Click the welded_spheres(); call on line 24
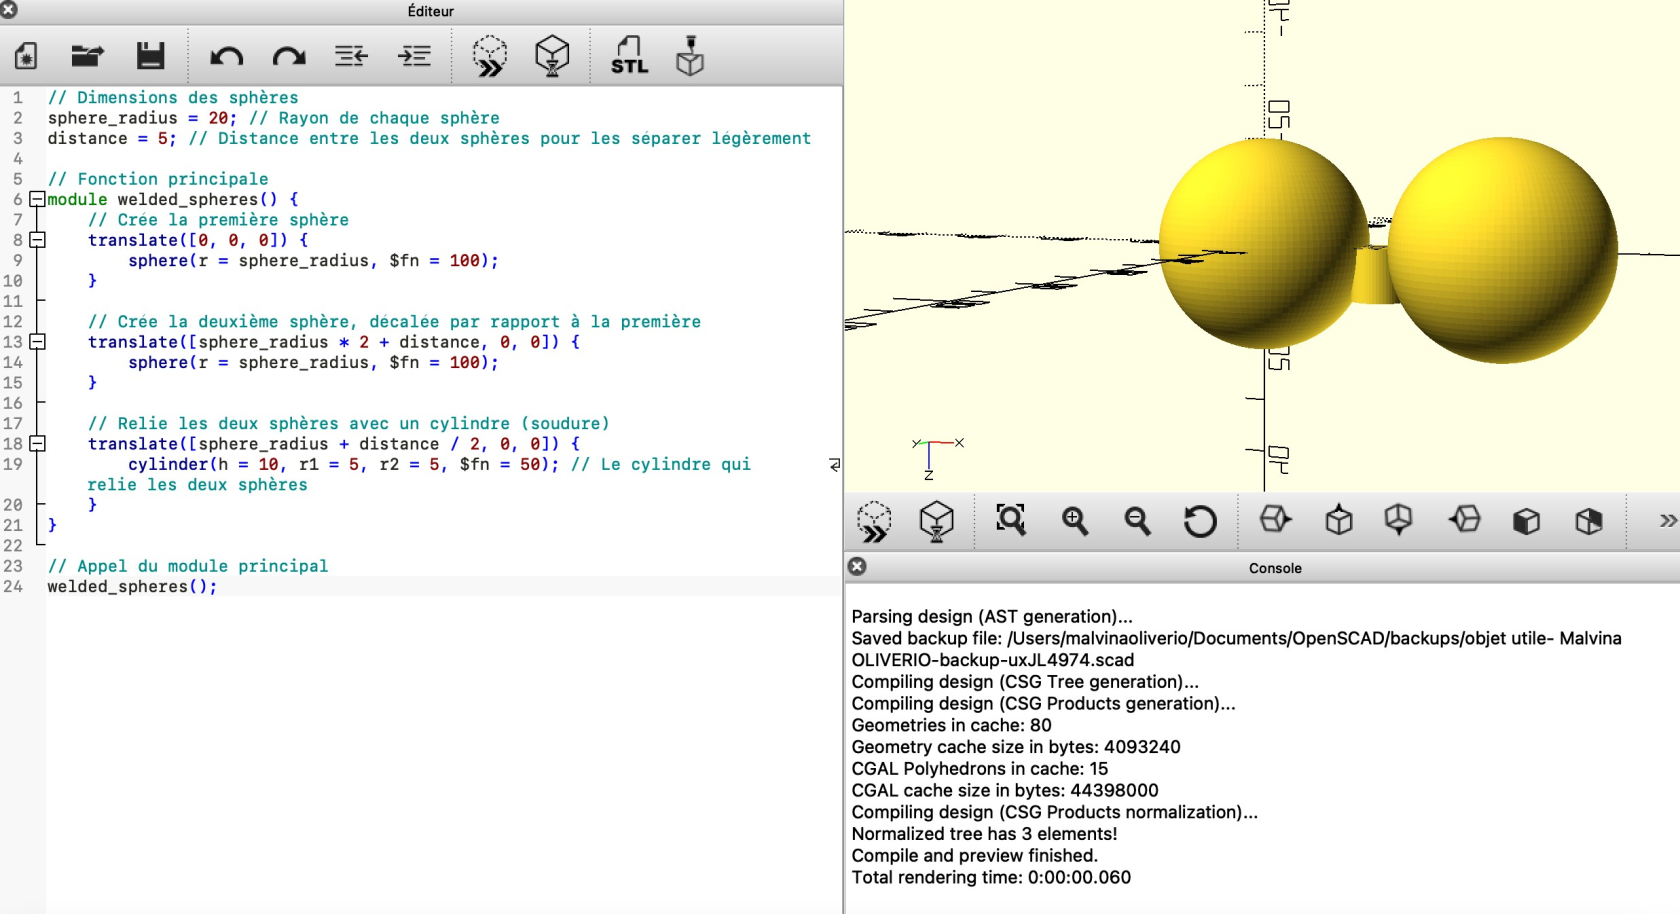 pyautogui.click(x=132, y=587)
